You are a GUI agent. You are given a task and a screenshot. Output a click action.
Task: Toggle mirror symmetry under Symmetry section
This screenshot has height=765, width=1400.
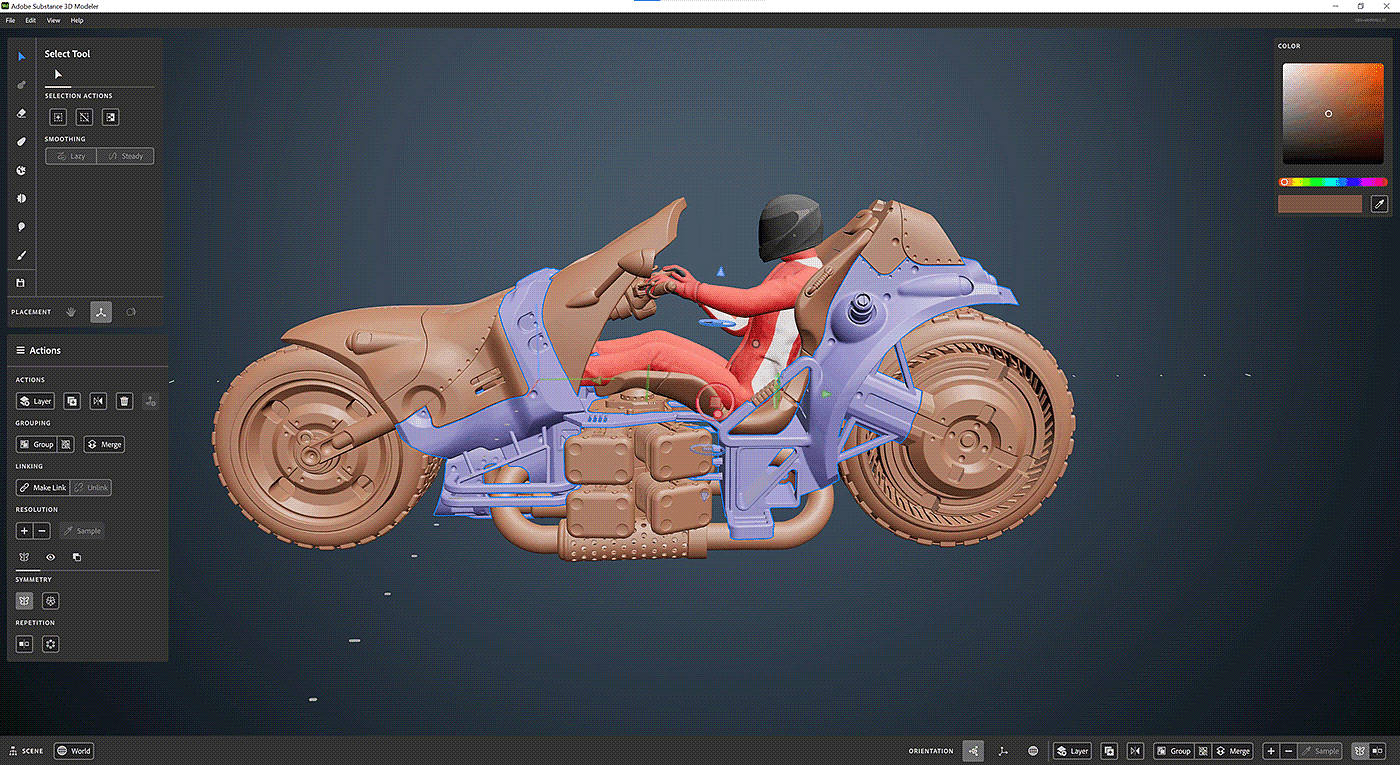coord(25,601)
